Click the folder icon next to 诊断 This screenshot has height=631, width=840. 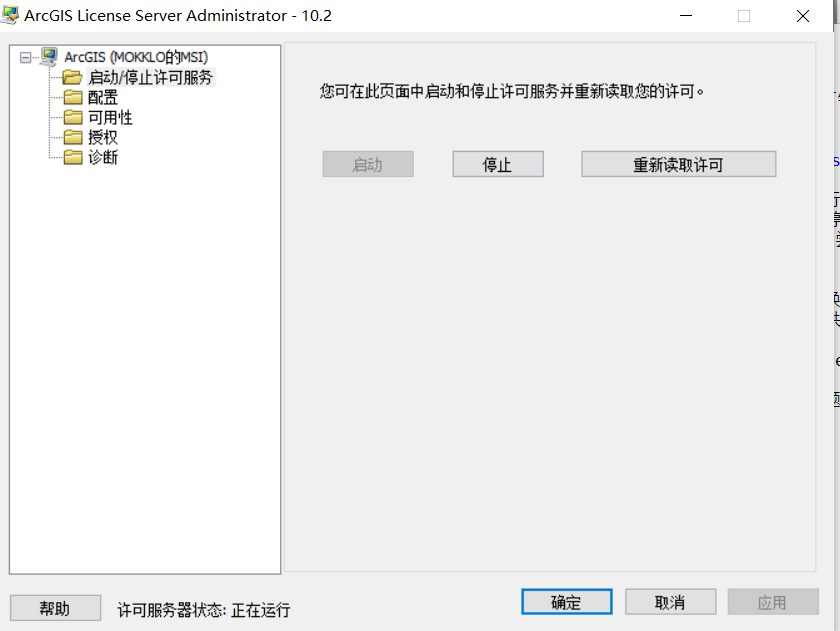tap(72, 157)
